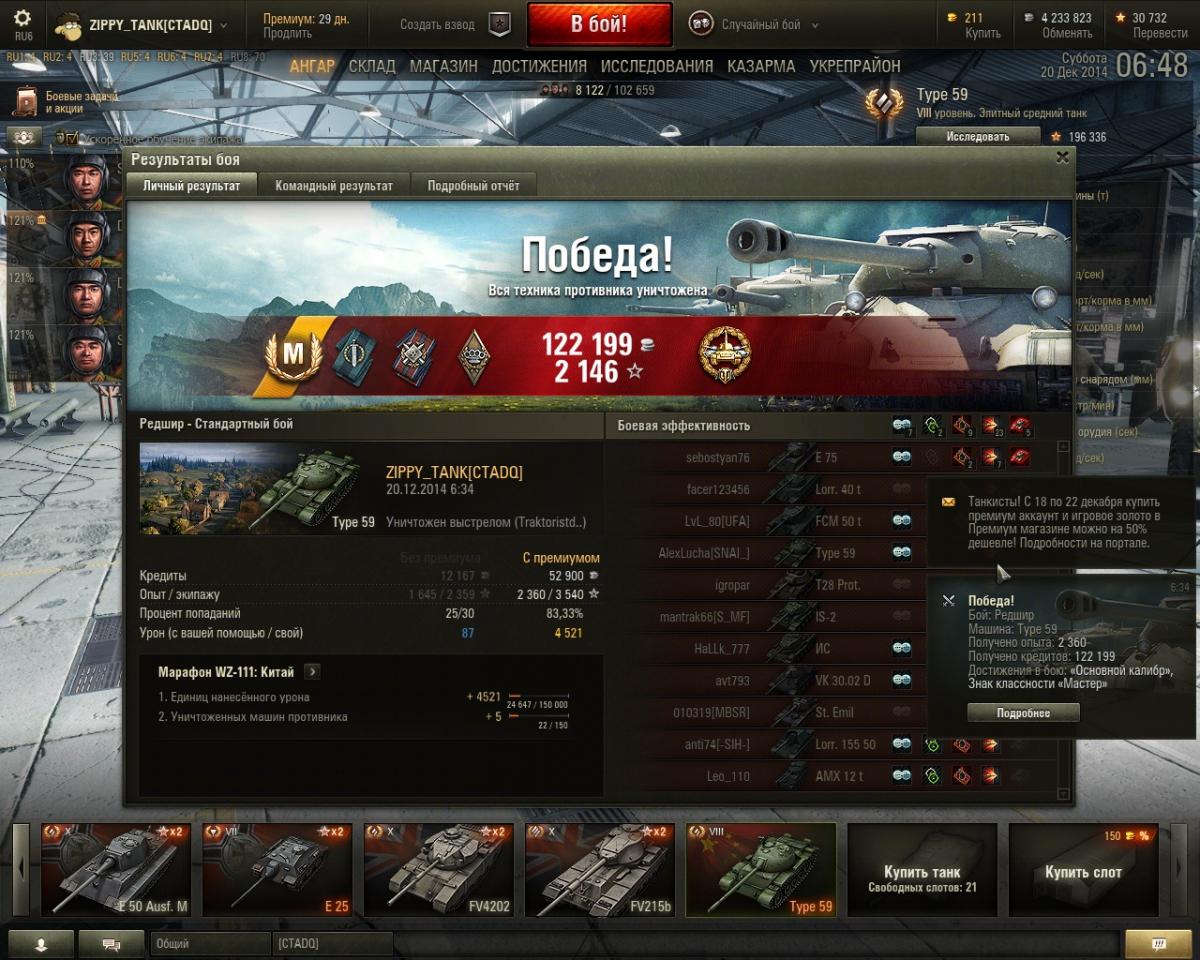Image resolution: width=1200 pixels, height=960 pixels.
Task: Open the chat channels speech bubble icon
Action: (x=111, y=944)
